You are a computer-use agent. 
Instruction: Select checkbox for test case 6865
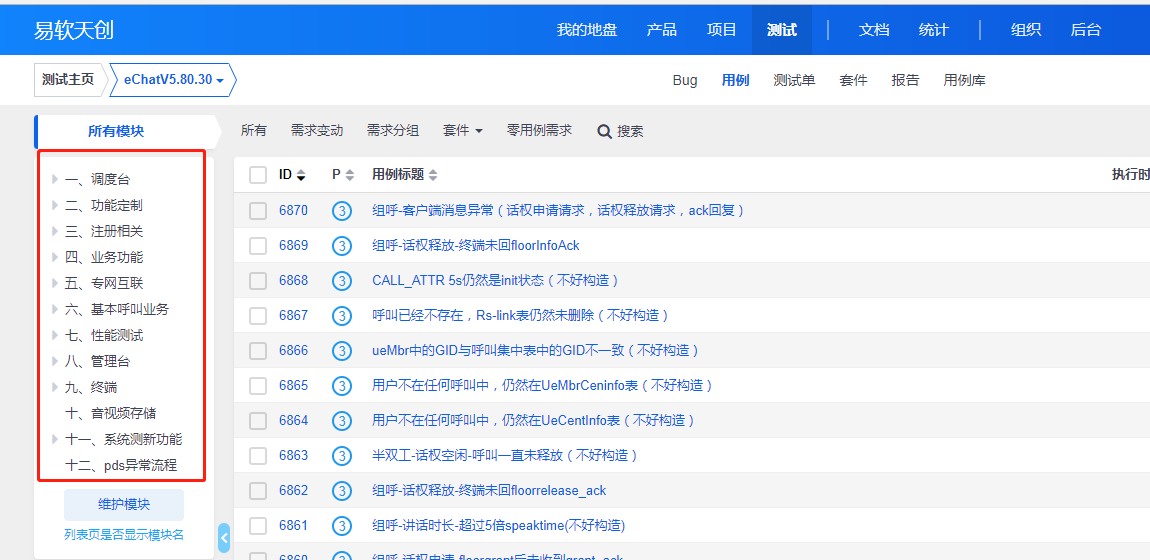(258, 386)
